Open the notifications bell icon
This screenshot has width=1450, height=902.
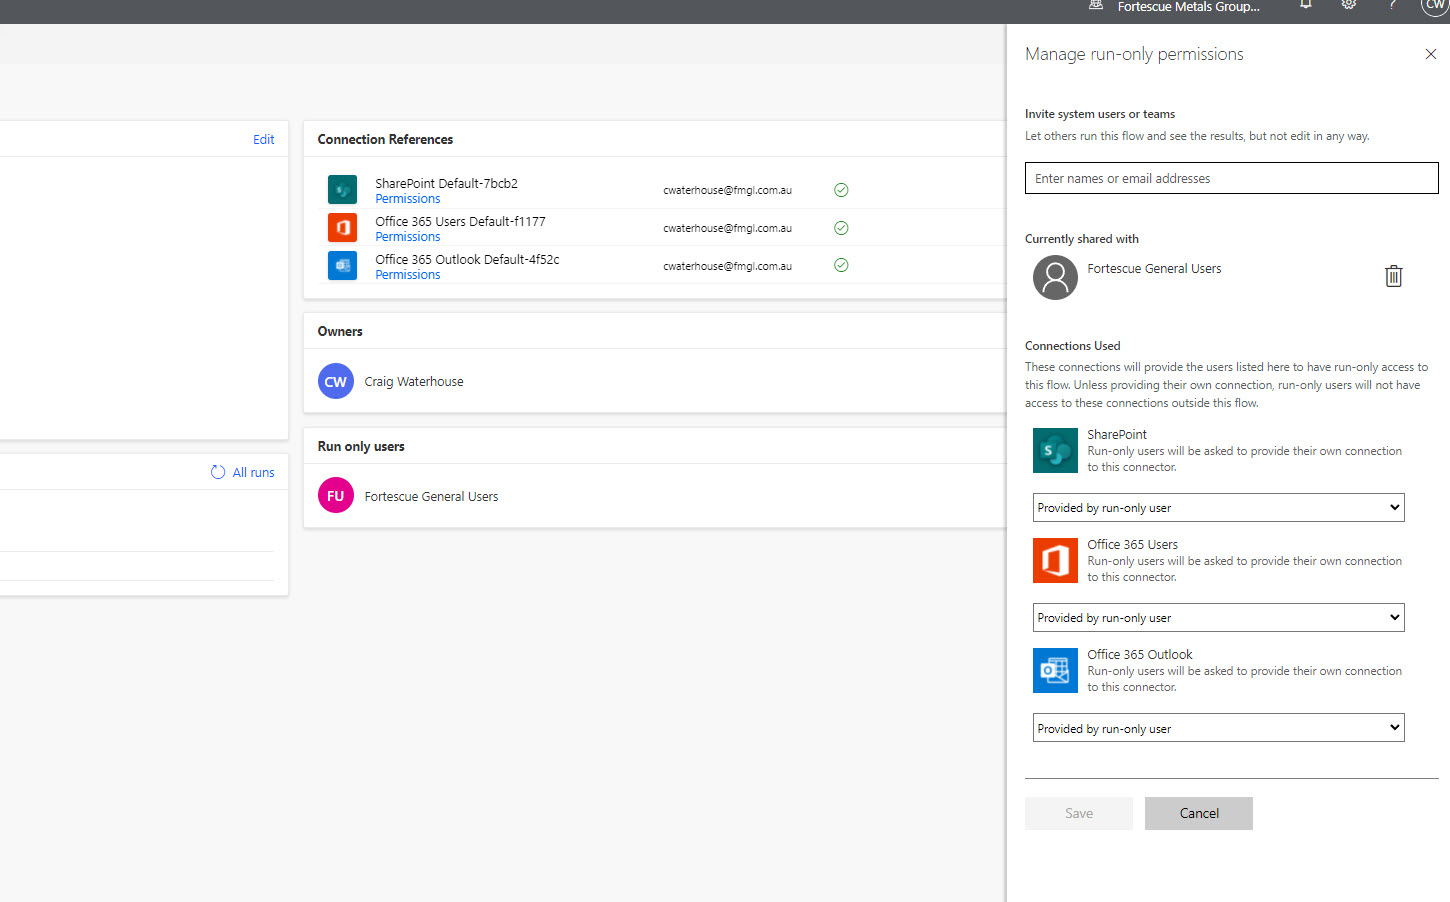[1305, 6]
